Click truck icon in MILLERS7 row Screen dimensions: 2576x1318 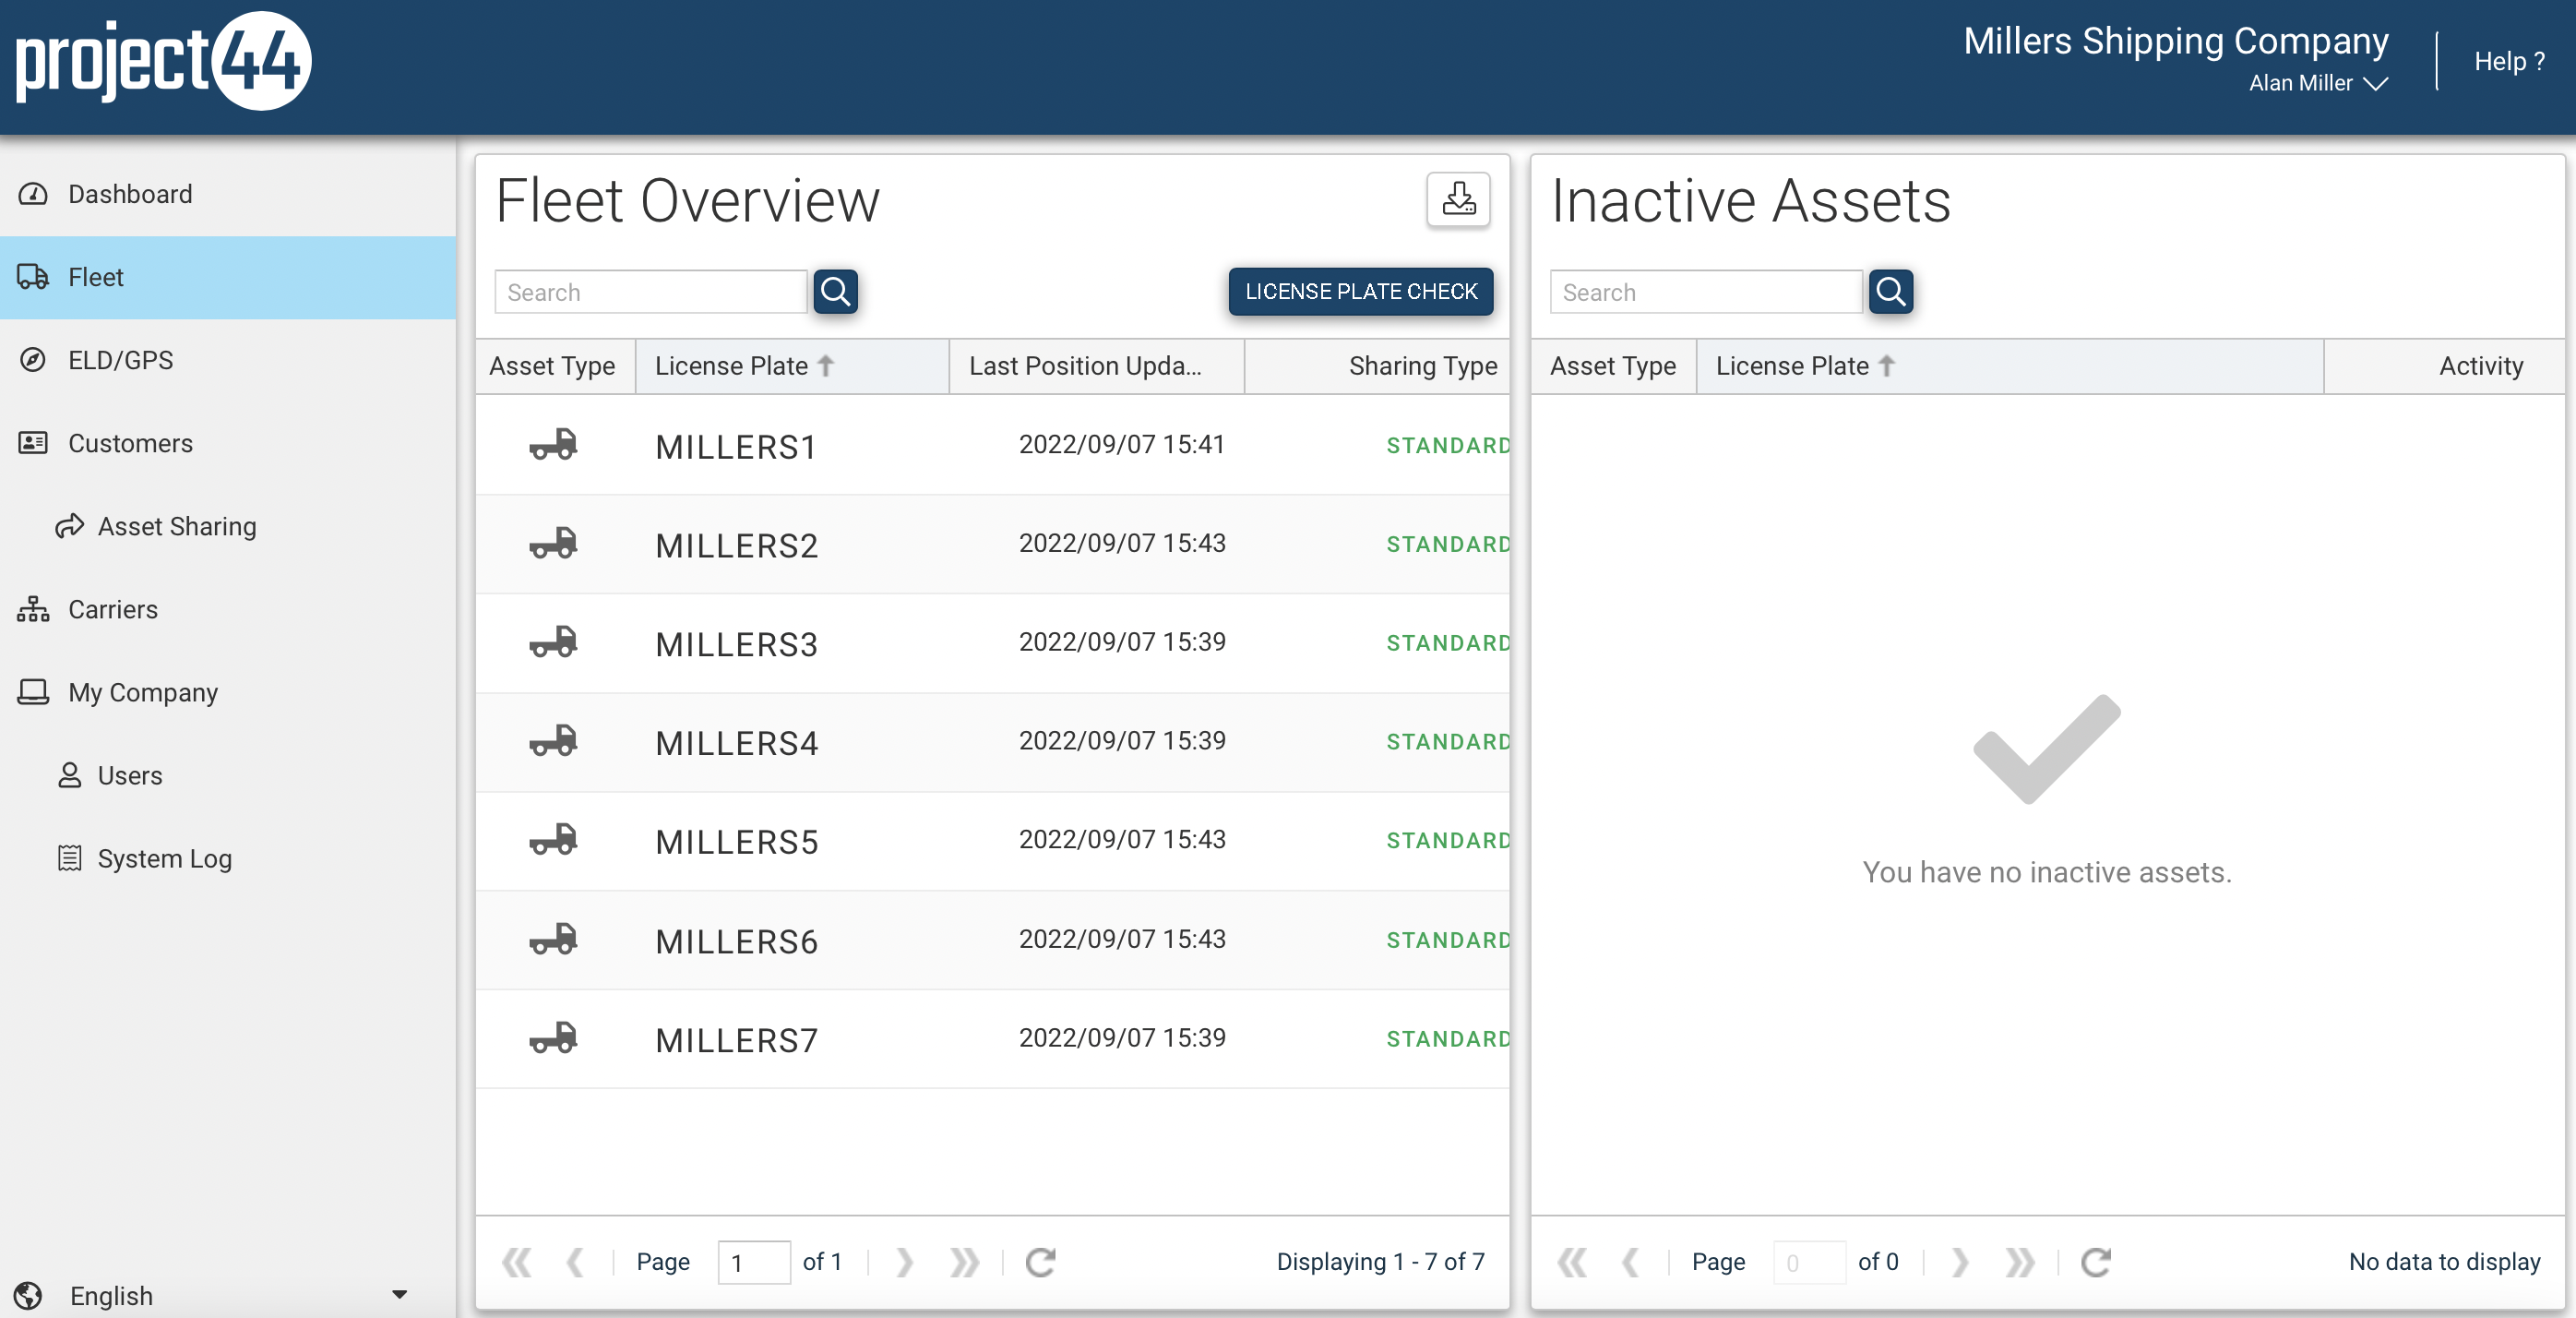point(553,1038)
